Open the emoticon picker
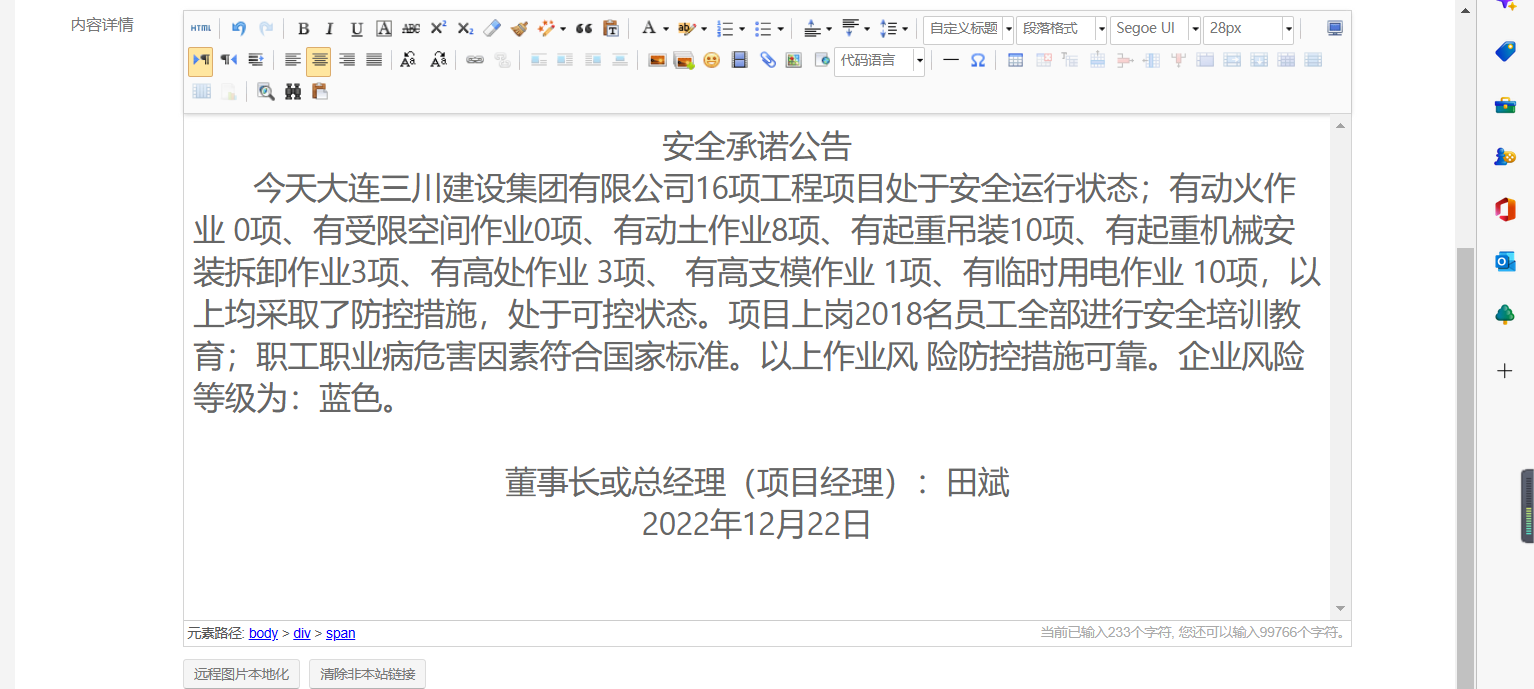This screenshot has height=689, width=1534. tap(711, 60)
